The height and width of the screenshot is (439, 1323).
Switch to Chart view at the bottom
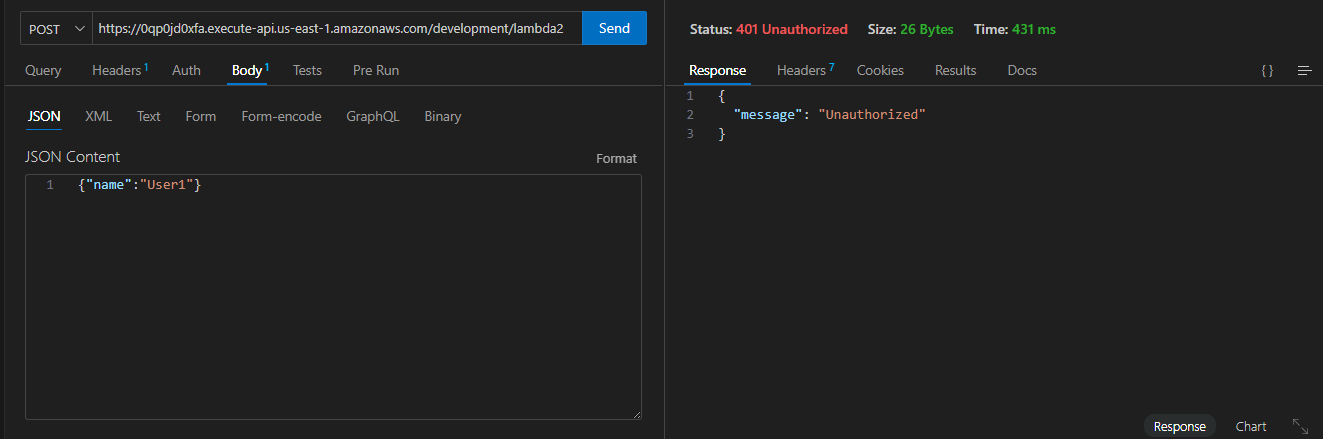[1250, 426]
